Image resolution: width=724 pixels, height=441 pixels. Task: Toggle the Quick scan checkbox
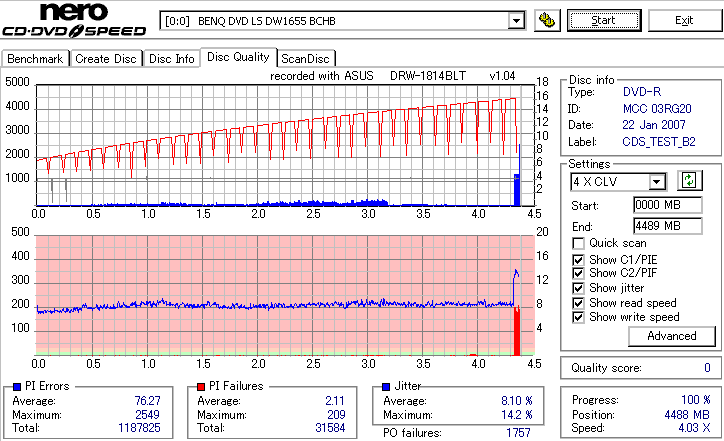pos(578,243)
